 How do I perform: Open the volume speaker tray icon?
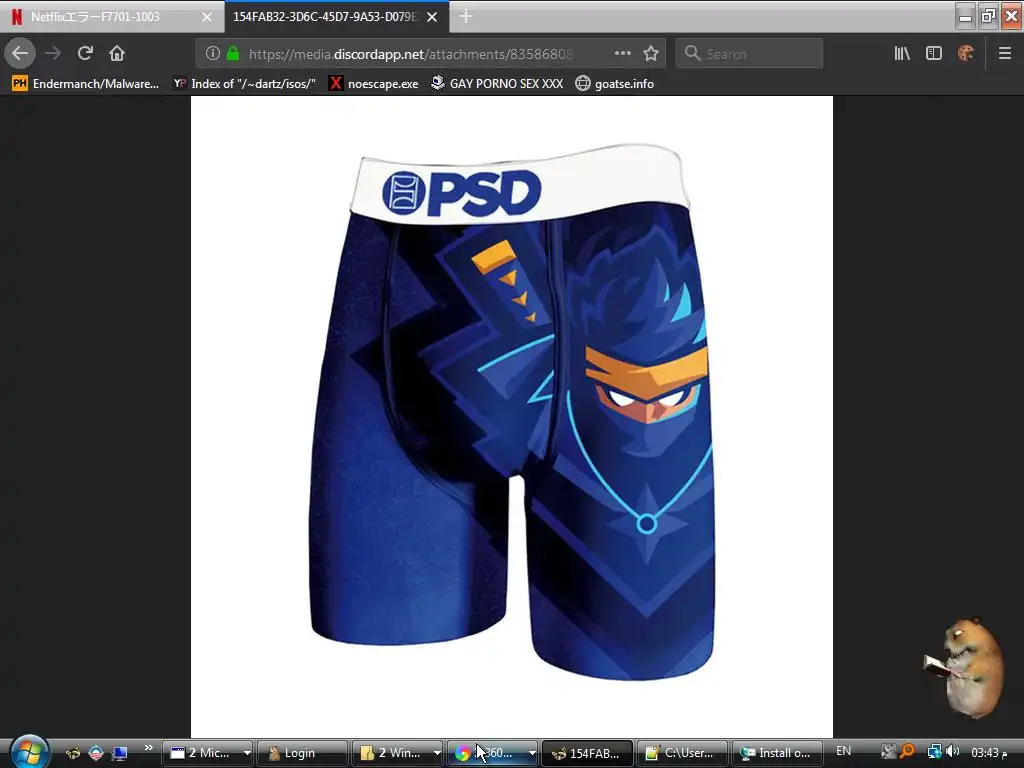[x=953, y=752]
